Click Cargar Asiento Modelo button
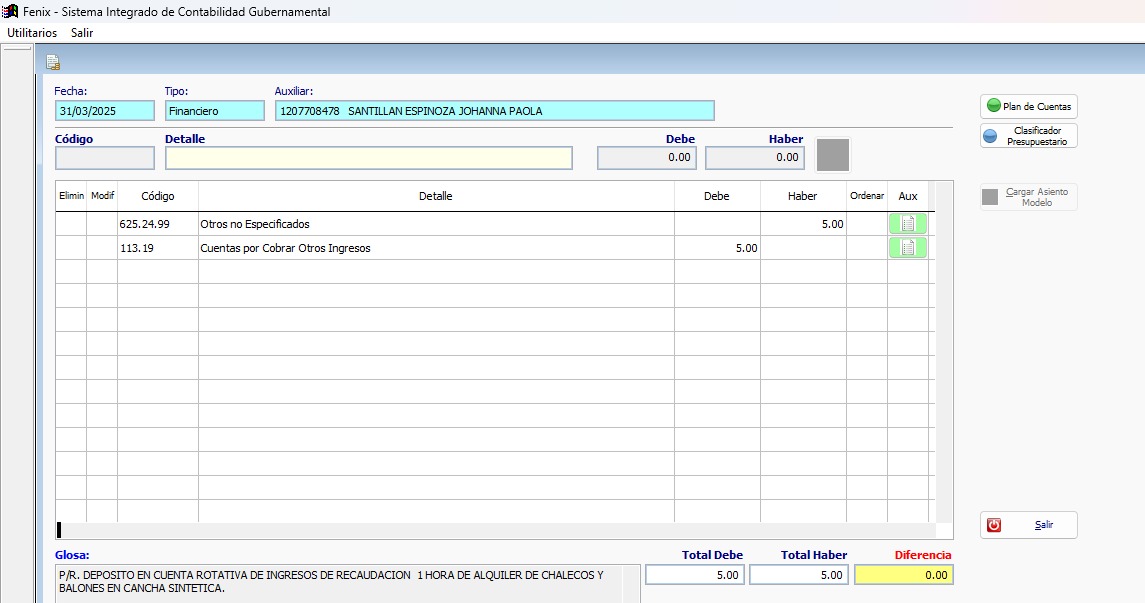The image size is (1145, 603). (x=1028, y=197)
